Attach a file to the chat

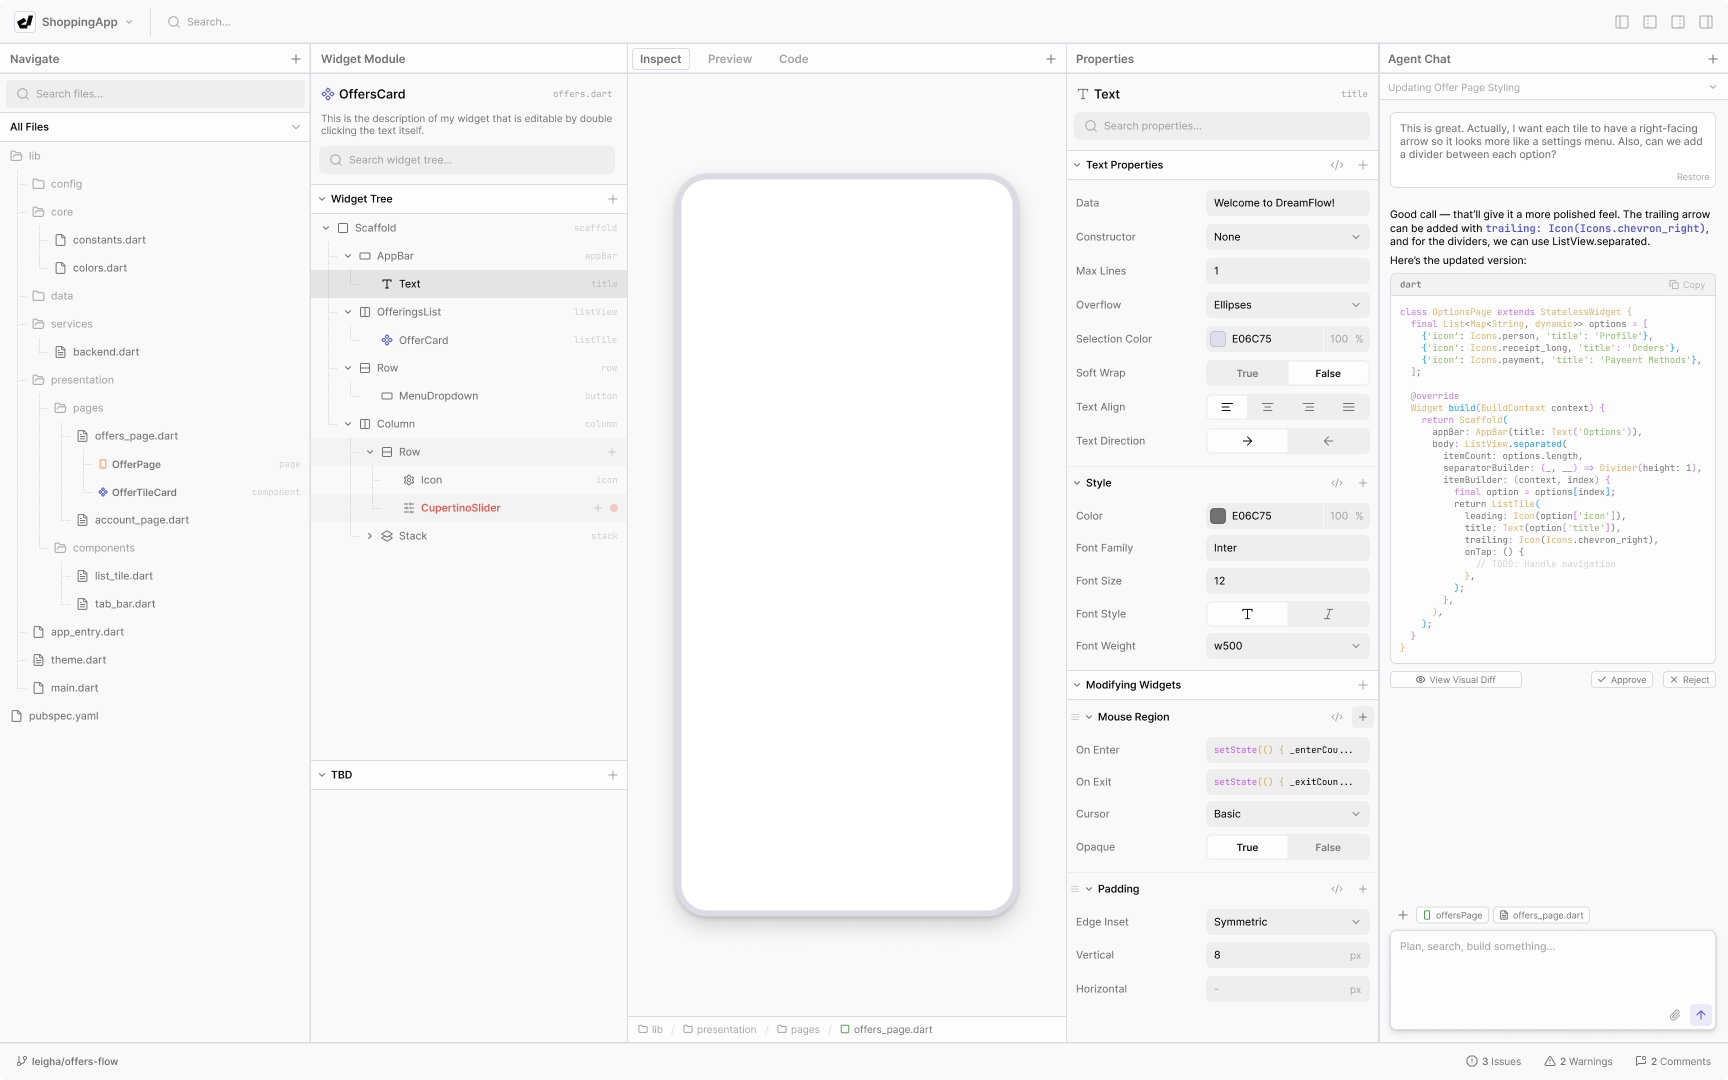1675,1015
